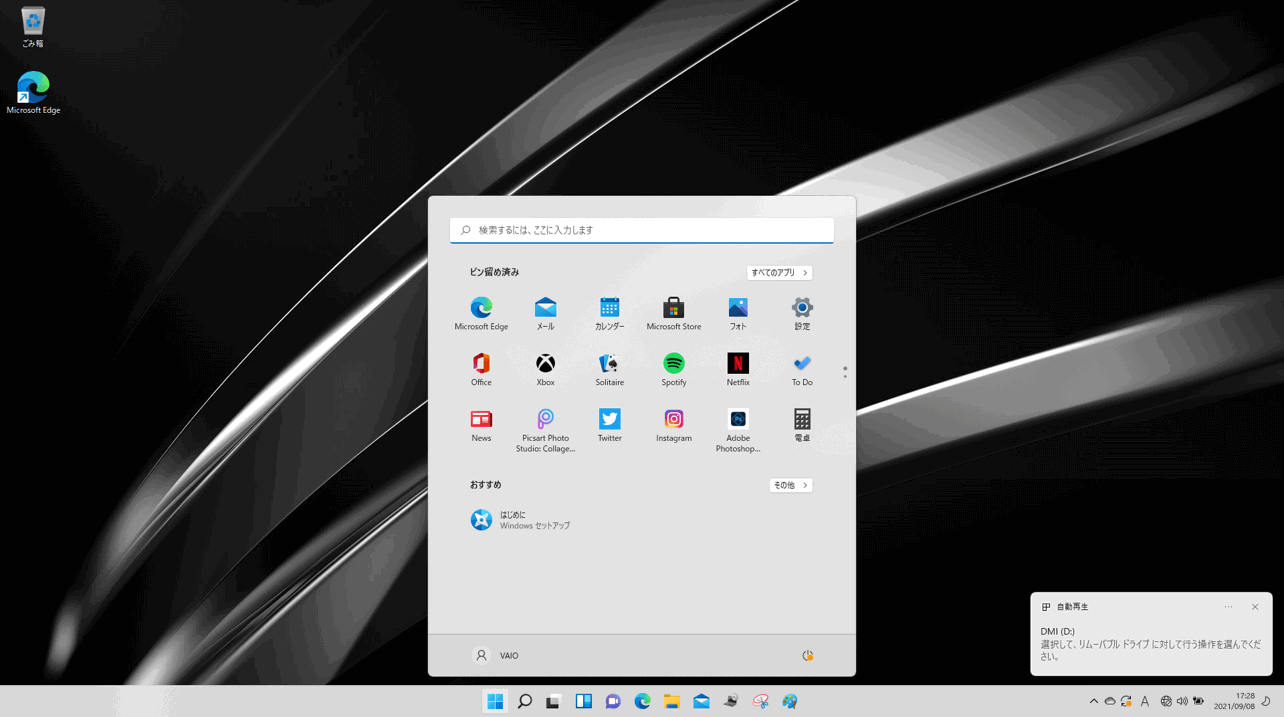Open the volume icon in tray
This screenshot has height=717, width=1284.
coord(1182,701)
